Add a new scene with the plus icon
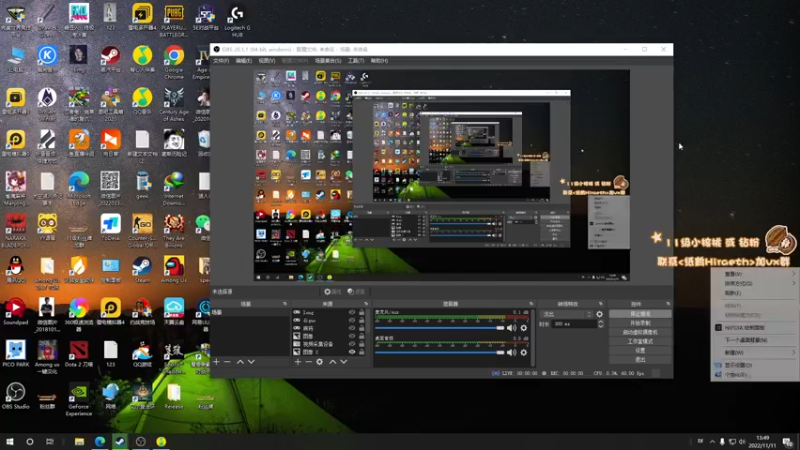 click(216, 362)
